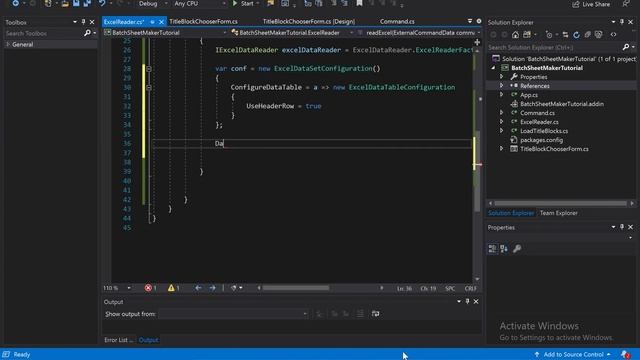640x360 pixels.
Task: Click the yellow warning count indicator
Action: (173, 288)
